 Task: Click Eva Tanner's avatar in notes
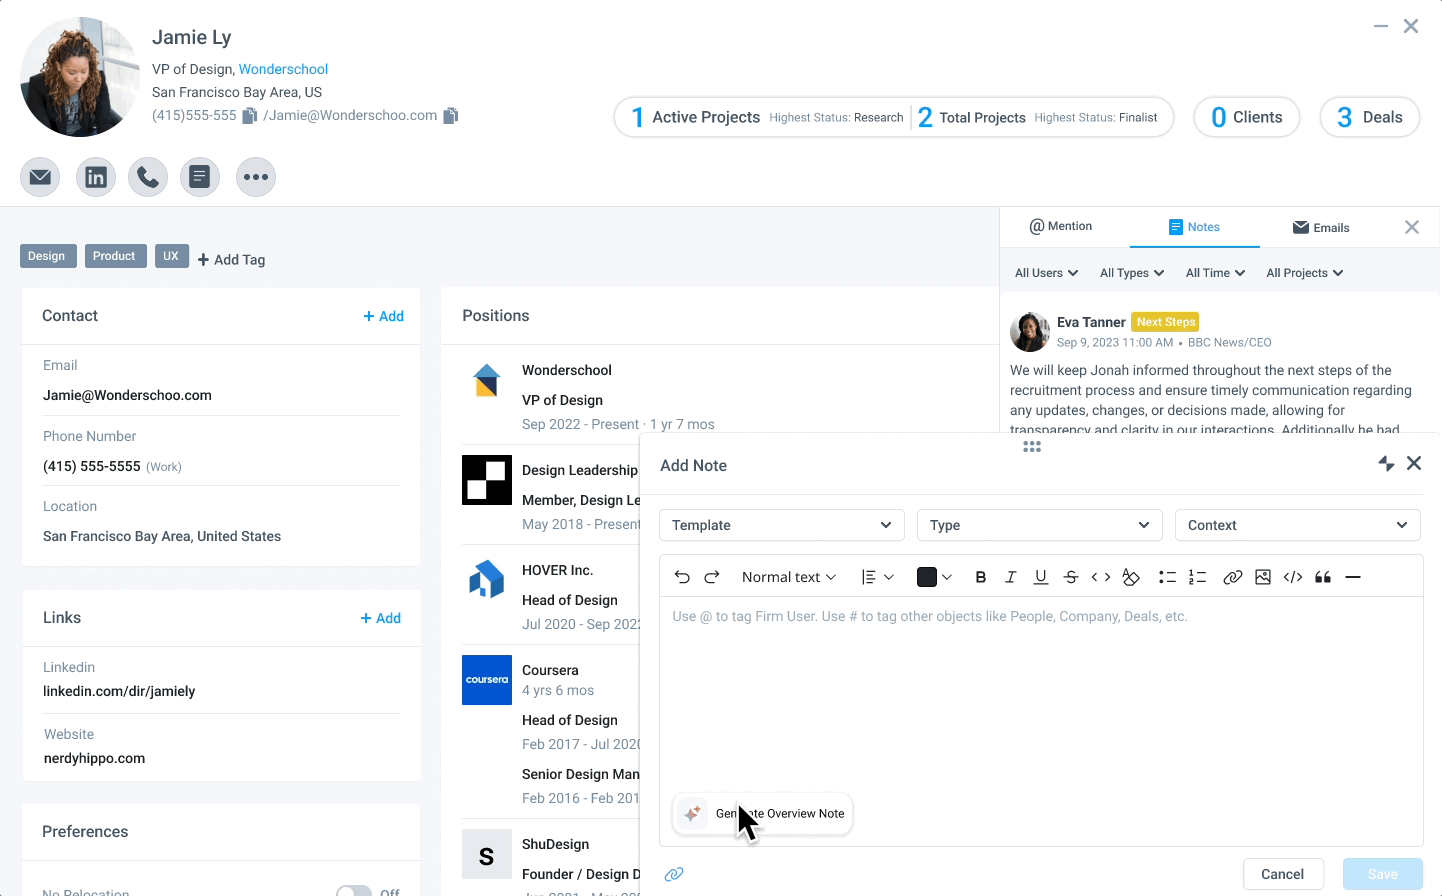[1030, 332]
